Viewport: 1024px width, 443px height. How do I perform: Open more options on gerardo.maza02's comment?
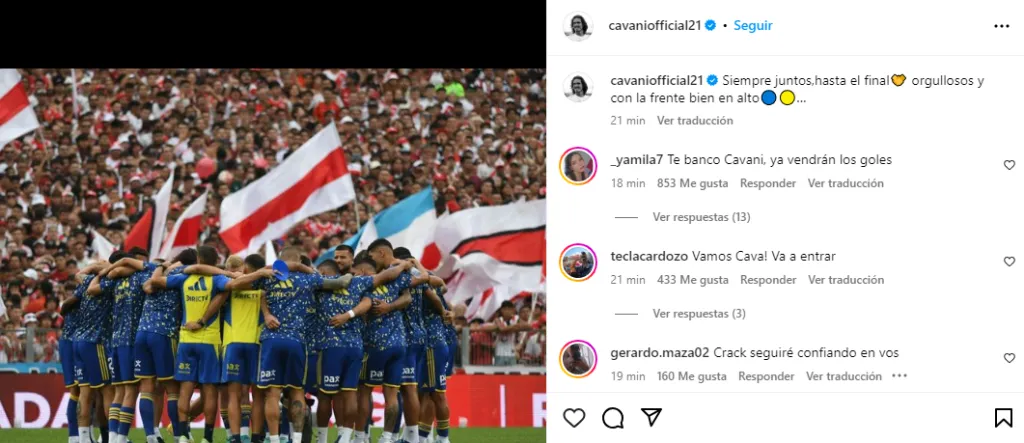coord(899,376)
